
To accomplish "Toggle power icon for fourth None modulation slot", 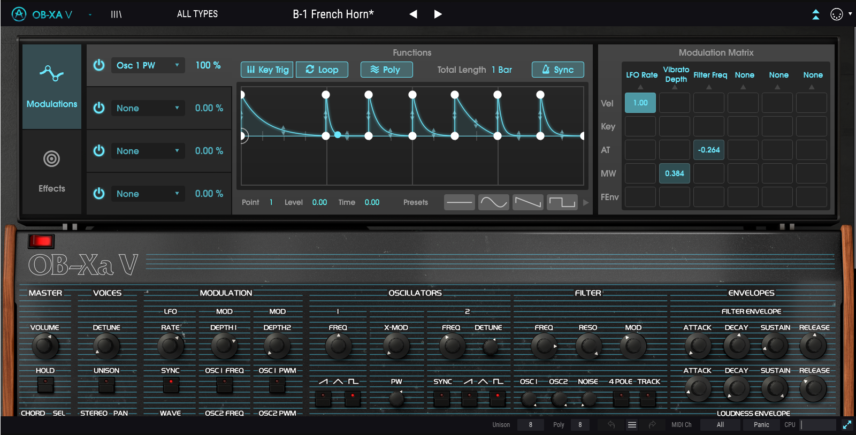I will click(x=99, y=193).
